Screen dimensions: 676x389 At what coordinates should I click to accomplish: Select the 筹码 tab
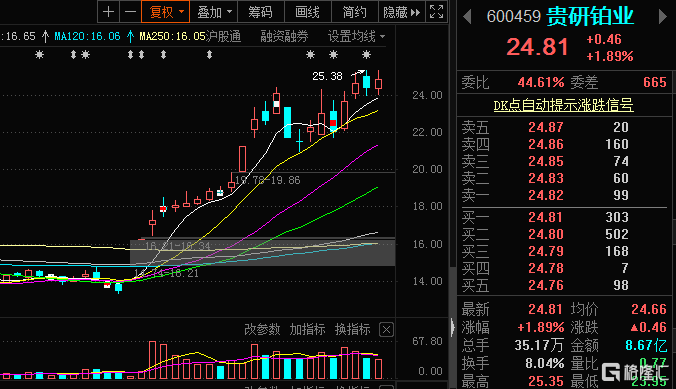point(260,12)
